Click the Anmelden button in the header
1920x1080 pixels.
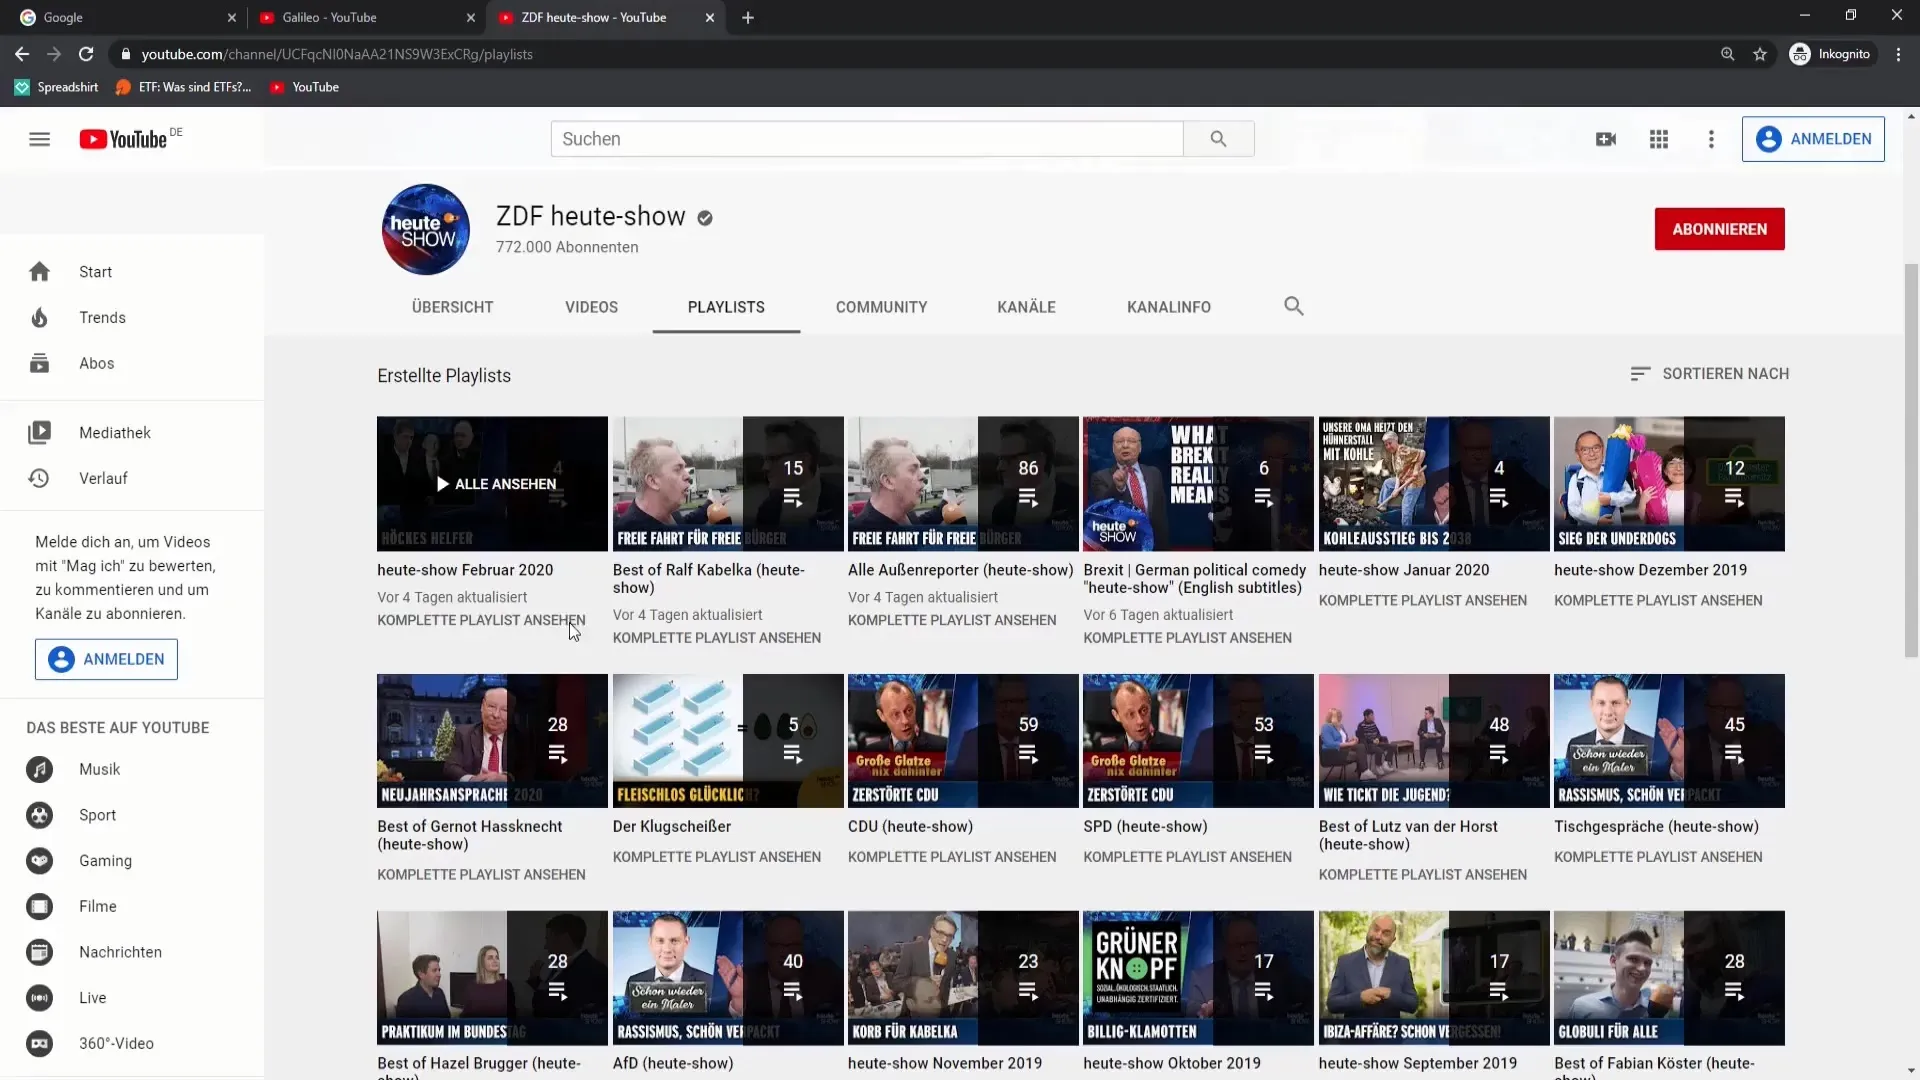(x=1813, y=139)
